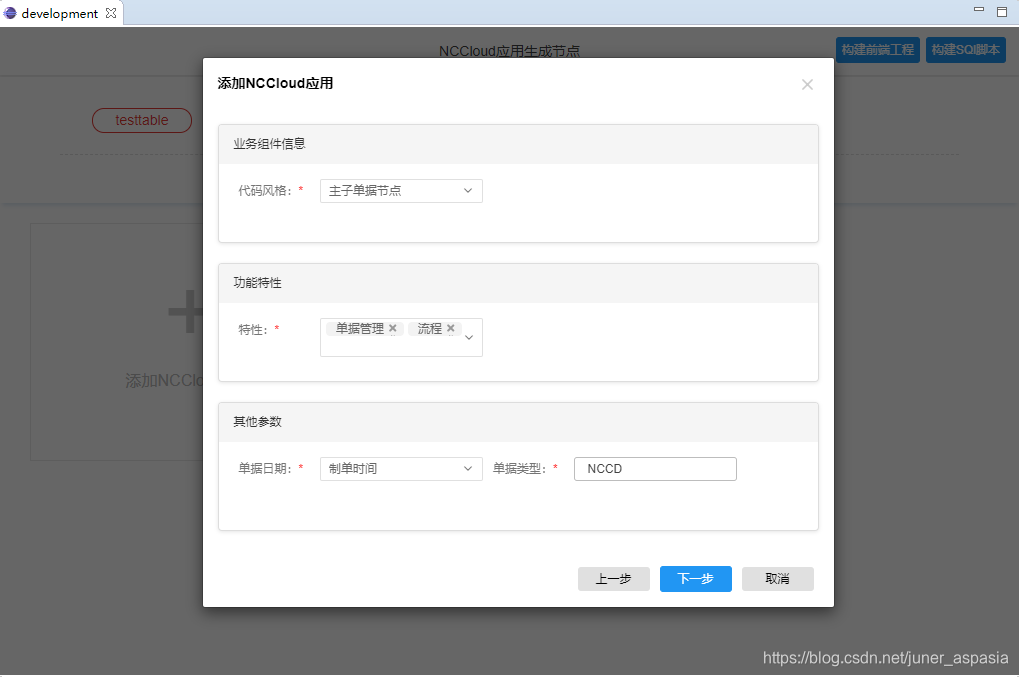Click the 流程 tag label
The image size is (1019, 677).
430,329
